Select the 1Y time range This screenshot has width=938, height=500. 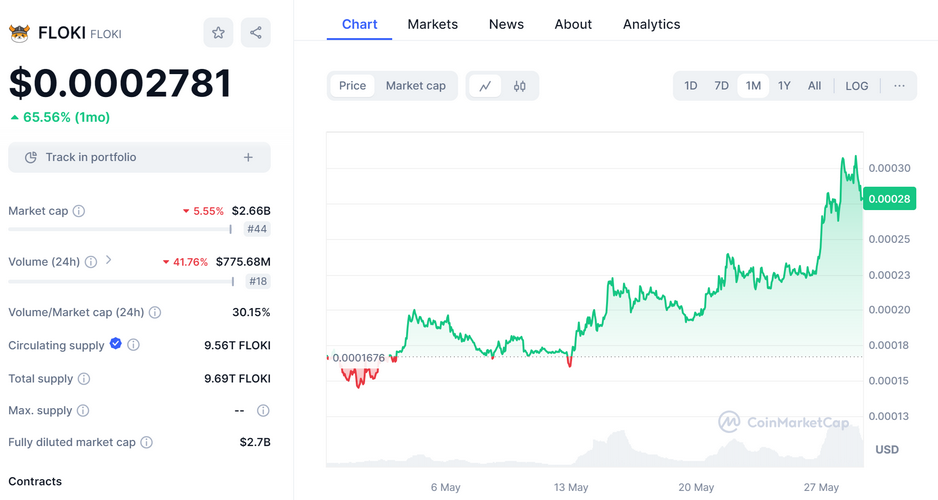784,86
